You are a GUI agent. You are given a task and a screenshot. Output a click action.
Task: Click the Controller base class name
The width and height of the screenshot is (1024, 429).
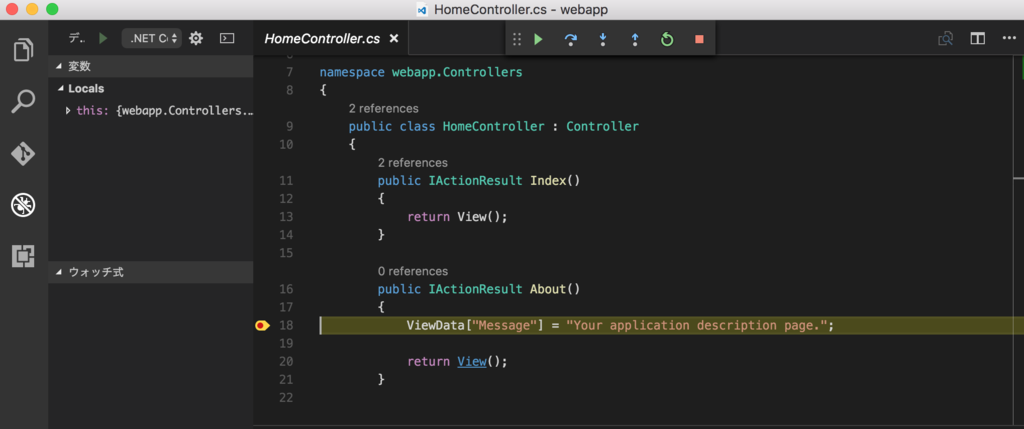pyautogui.click(x=602, y=127)
